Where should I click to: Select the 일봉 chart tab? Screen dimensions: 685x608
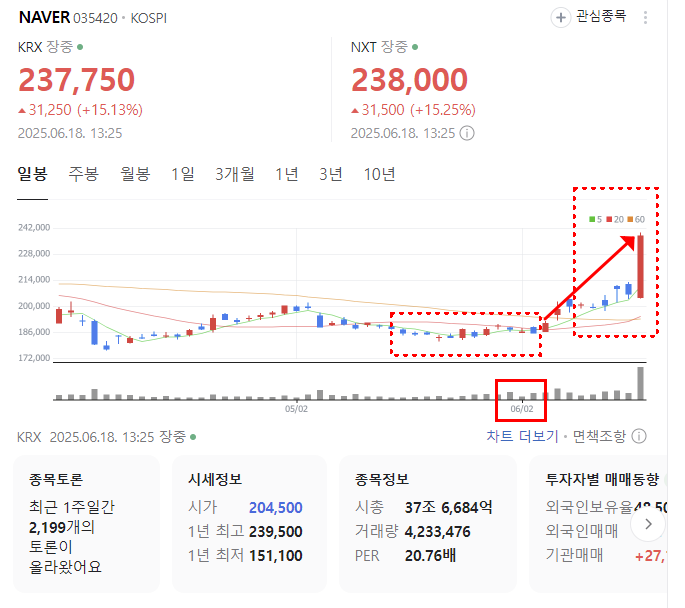point(32,174)
